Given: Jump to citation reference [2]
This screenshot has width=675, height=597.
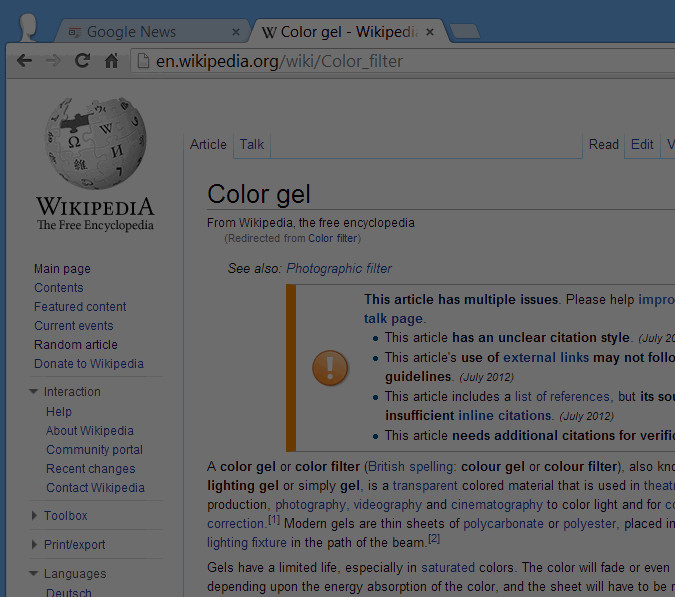Looking at the screenshot, I should (x=434, y=539).
